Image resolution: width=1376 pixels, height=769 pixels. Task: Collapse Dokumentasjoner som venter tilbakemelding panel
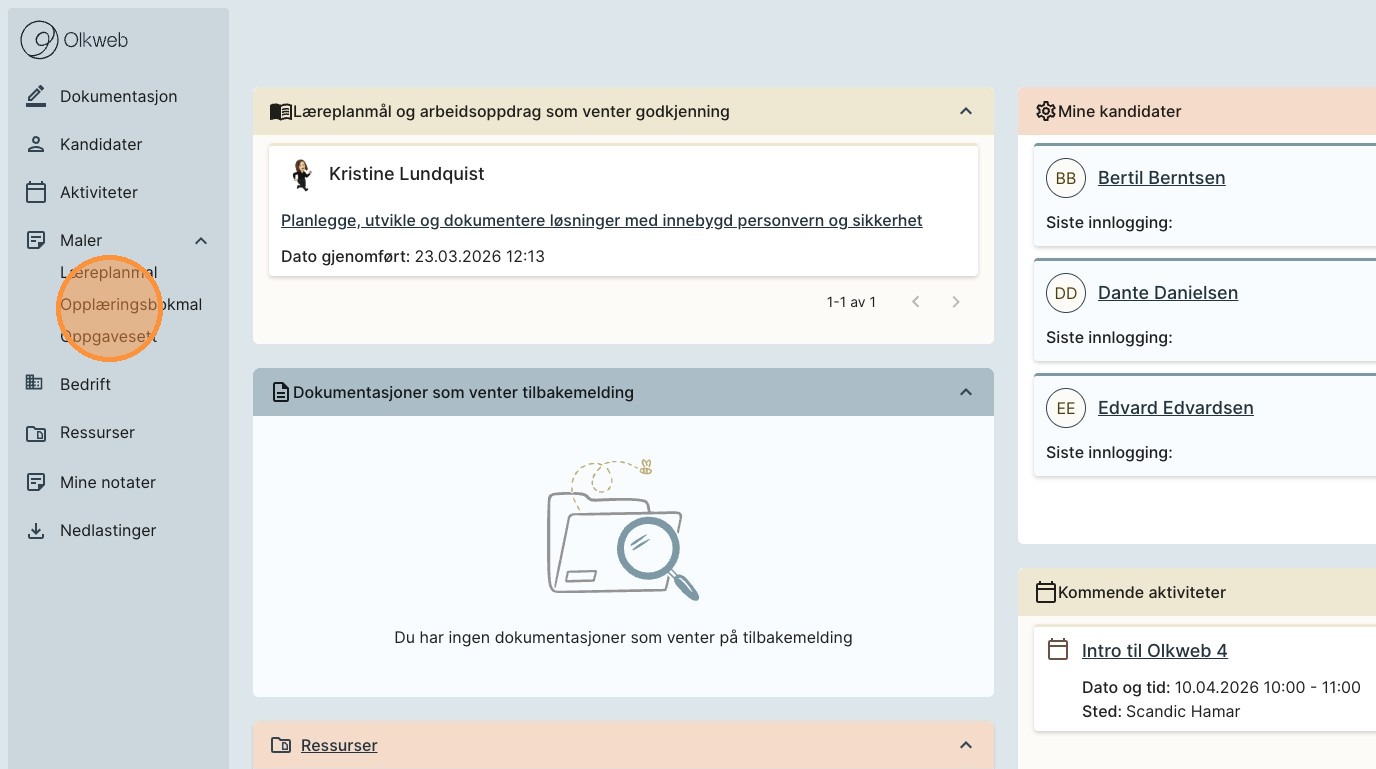coord(965,392)
